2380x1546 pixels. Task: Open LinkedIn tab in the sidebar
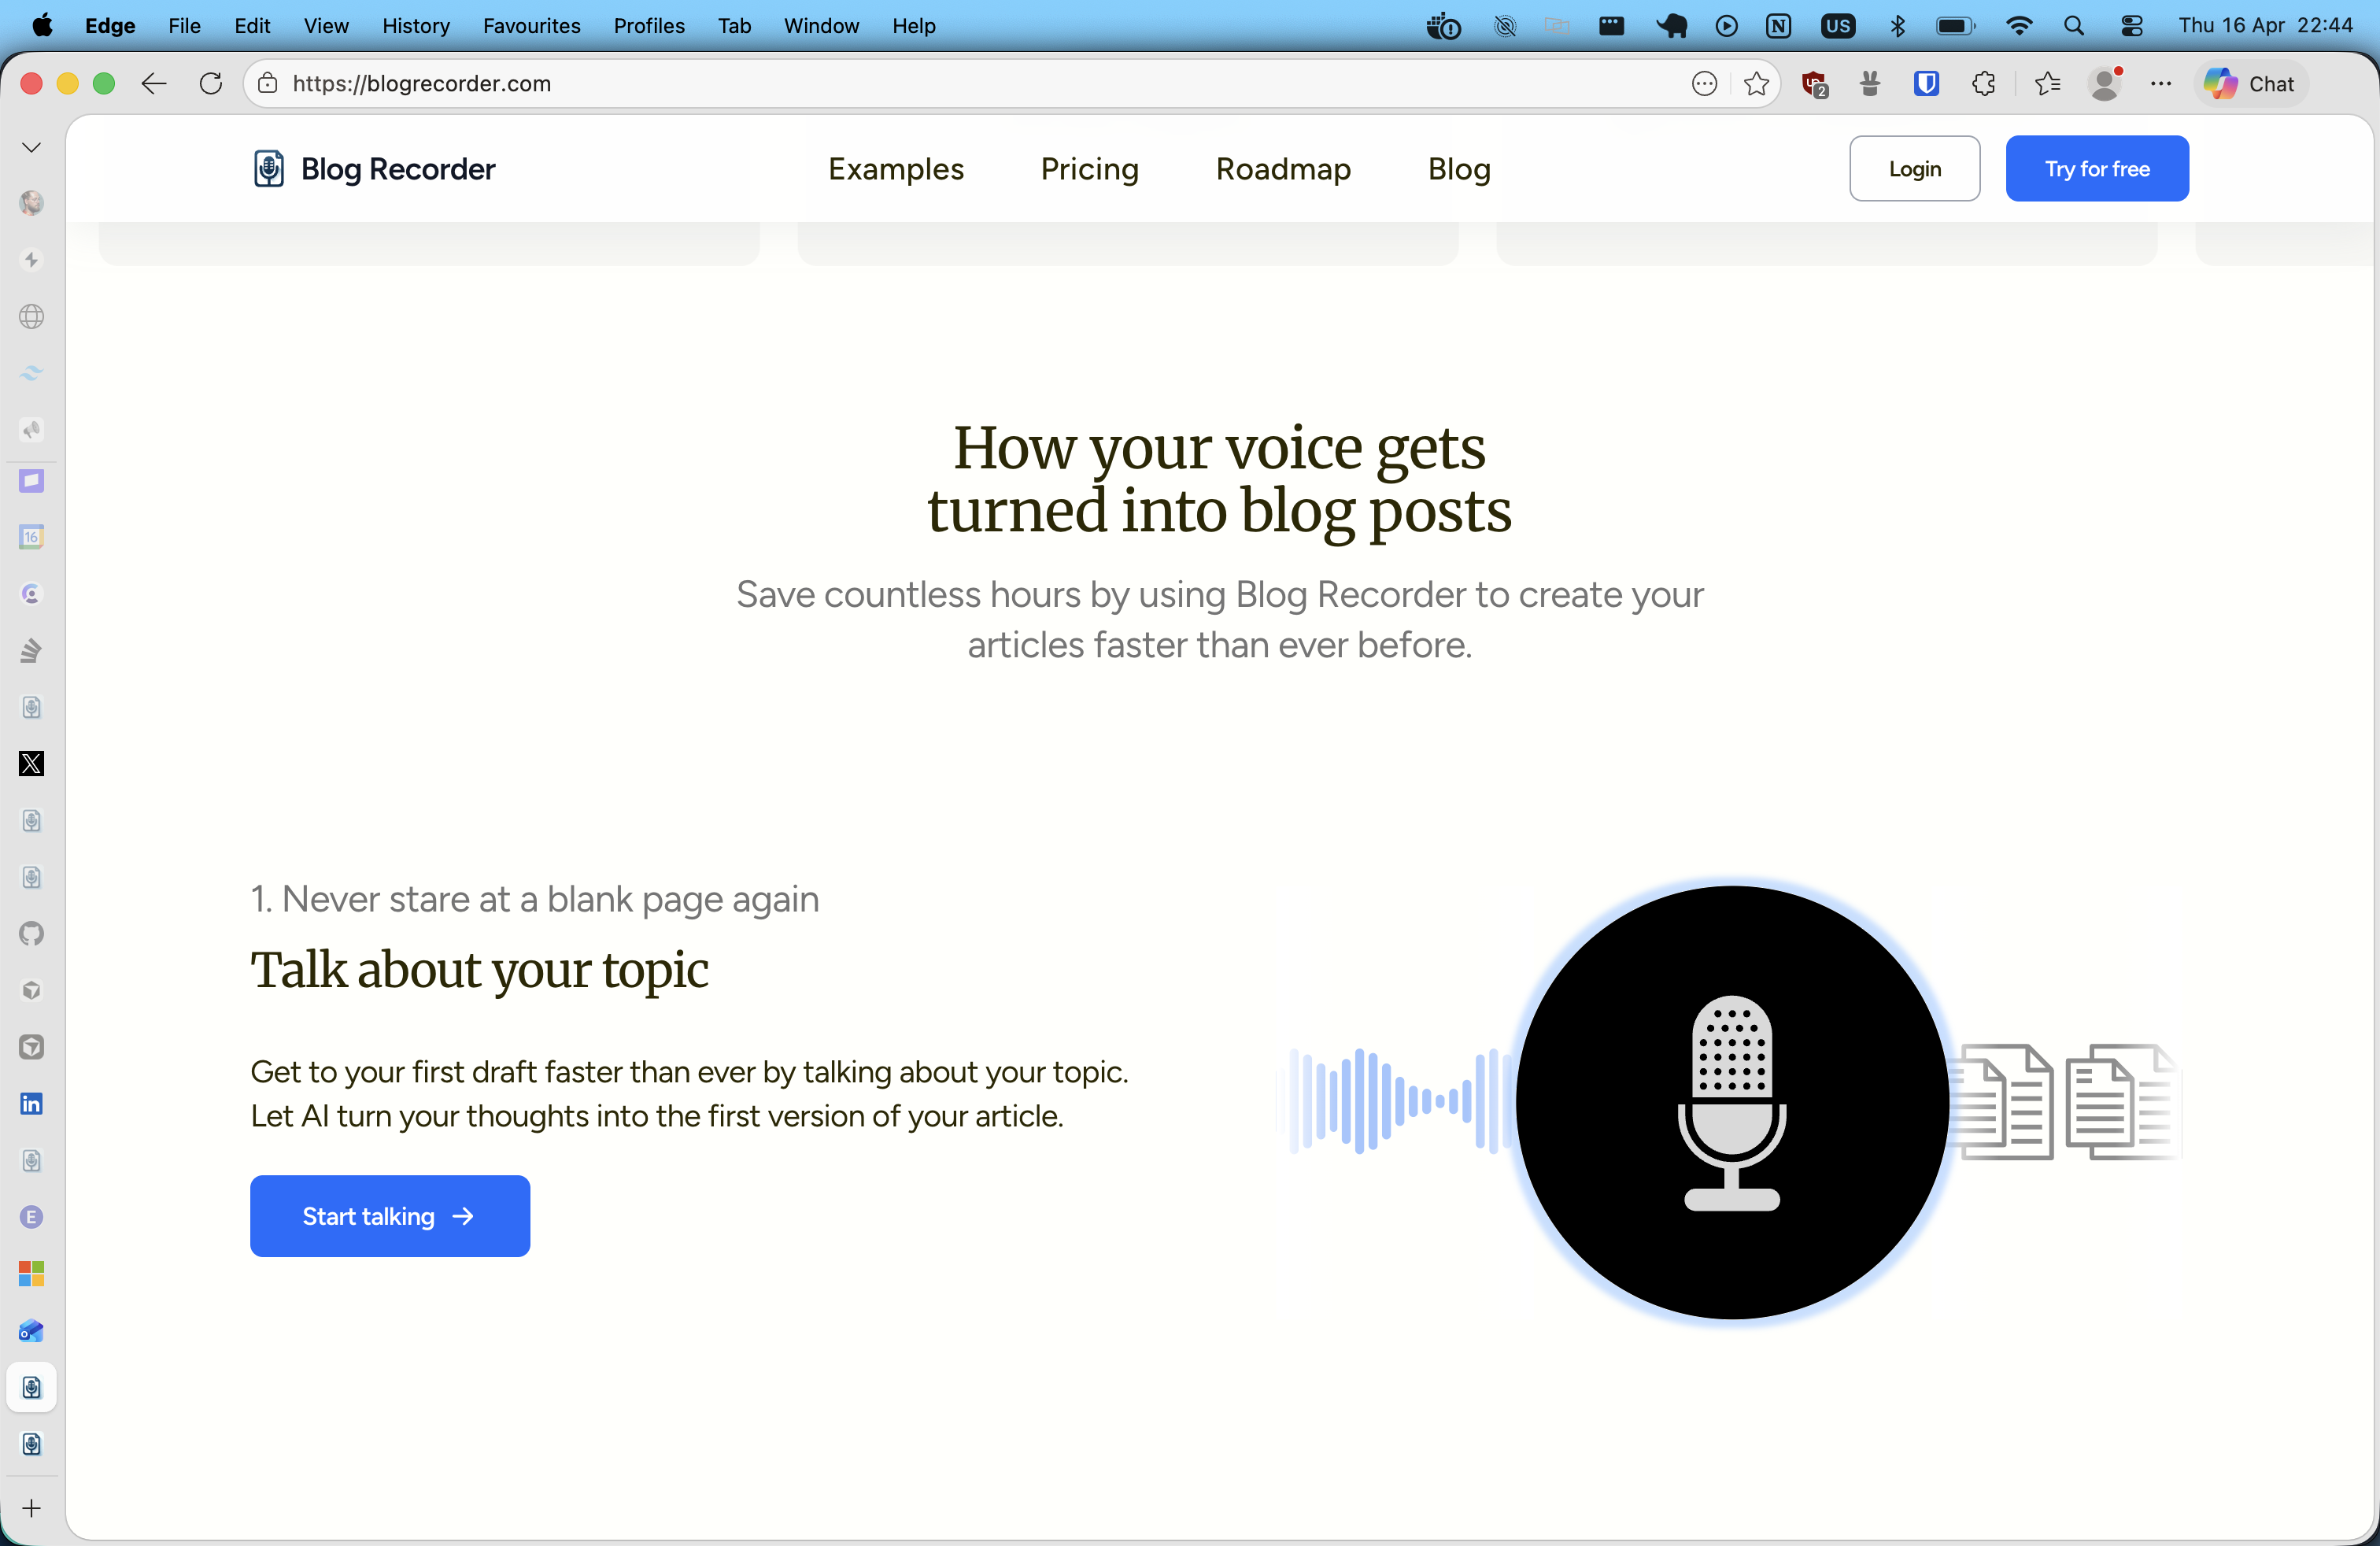(x=31, y=1103)
